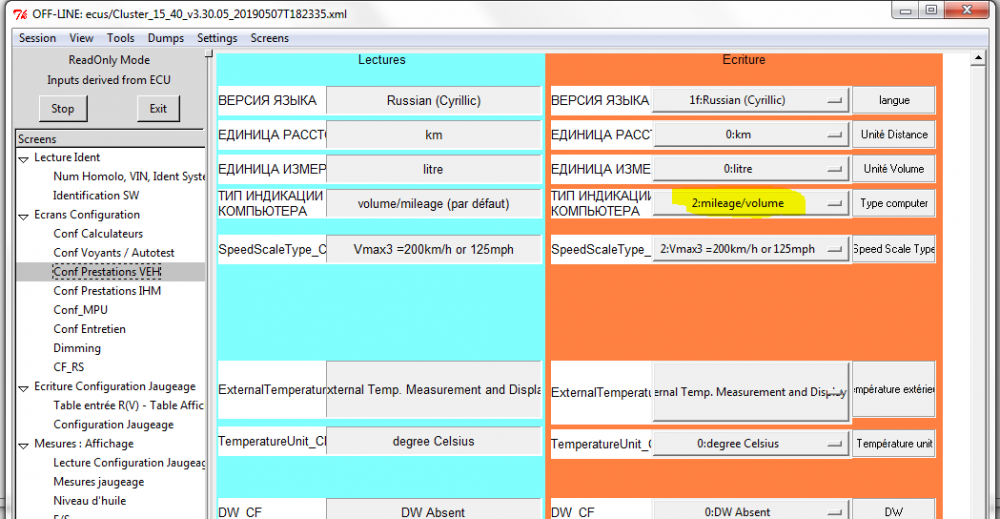Open Conf Calculateurs screen

click(98, 234)
